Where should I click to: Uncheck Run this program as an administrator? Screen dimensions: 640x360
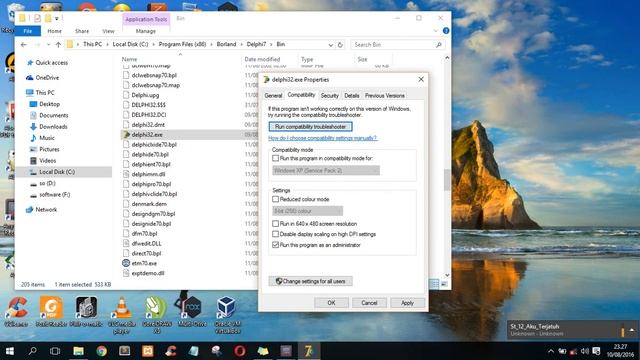tap(276, 245)
